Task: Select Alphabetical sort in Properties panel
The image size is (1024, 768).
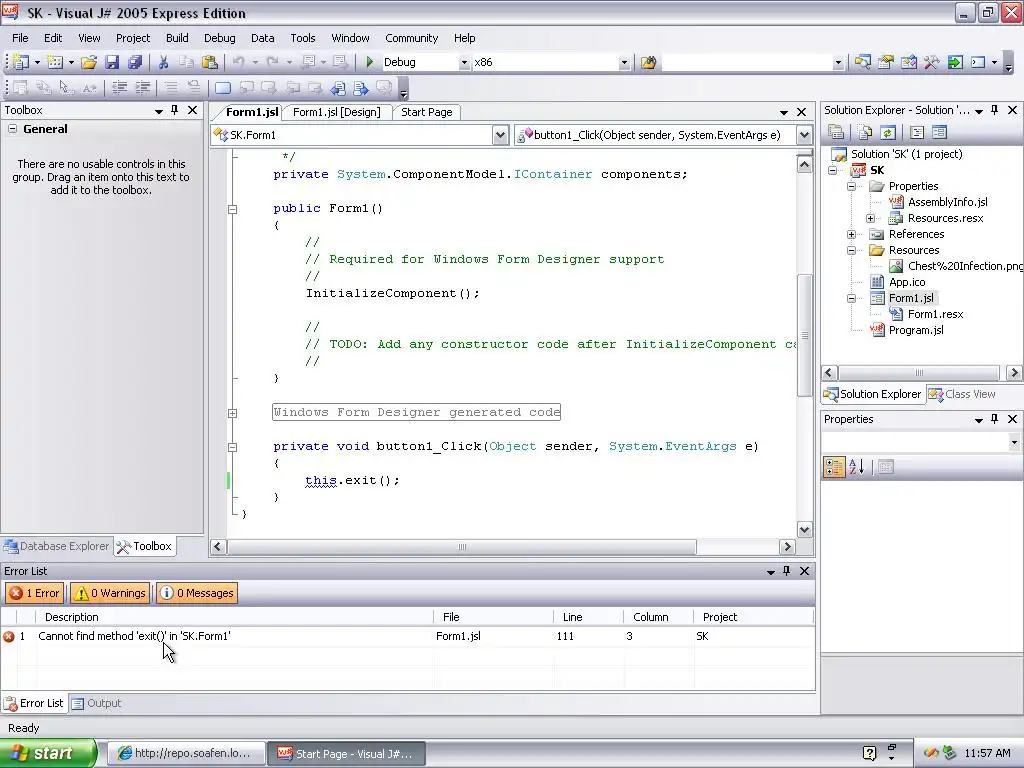Action: tap(857, 467)
